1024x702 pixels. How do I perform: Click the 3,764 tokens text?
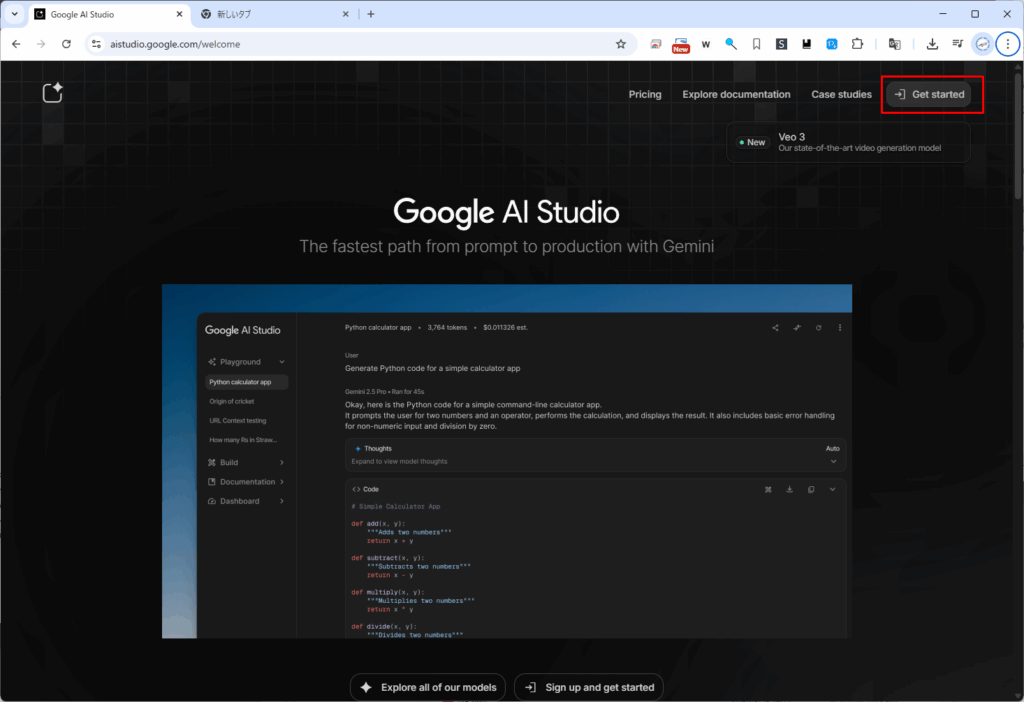pos(447,328)
